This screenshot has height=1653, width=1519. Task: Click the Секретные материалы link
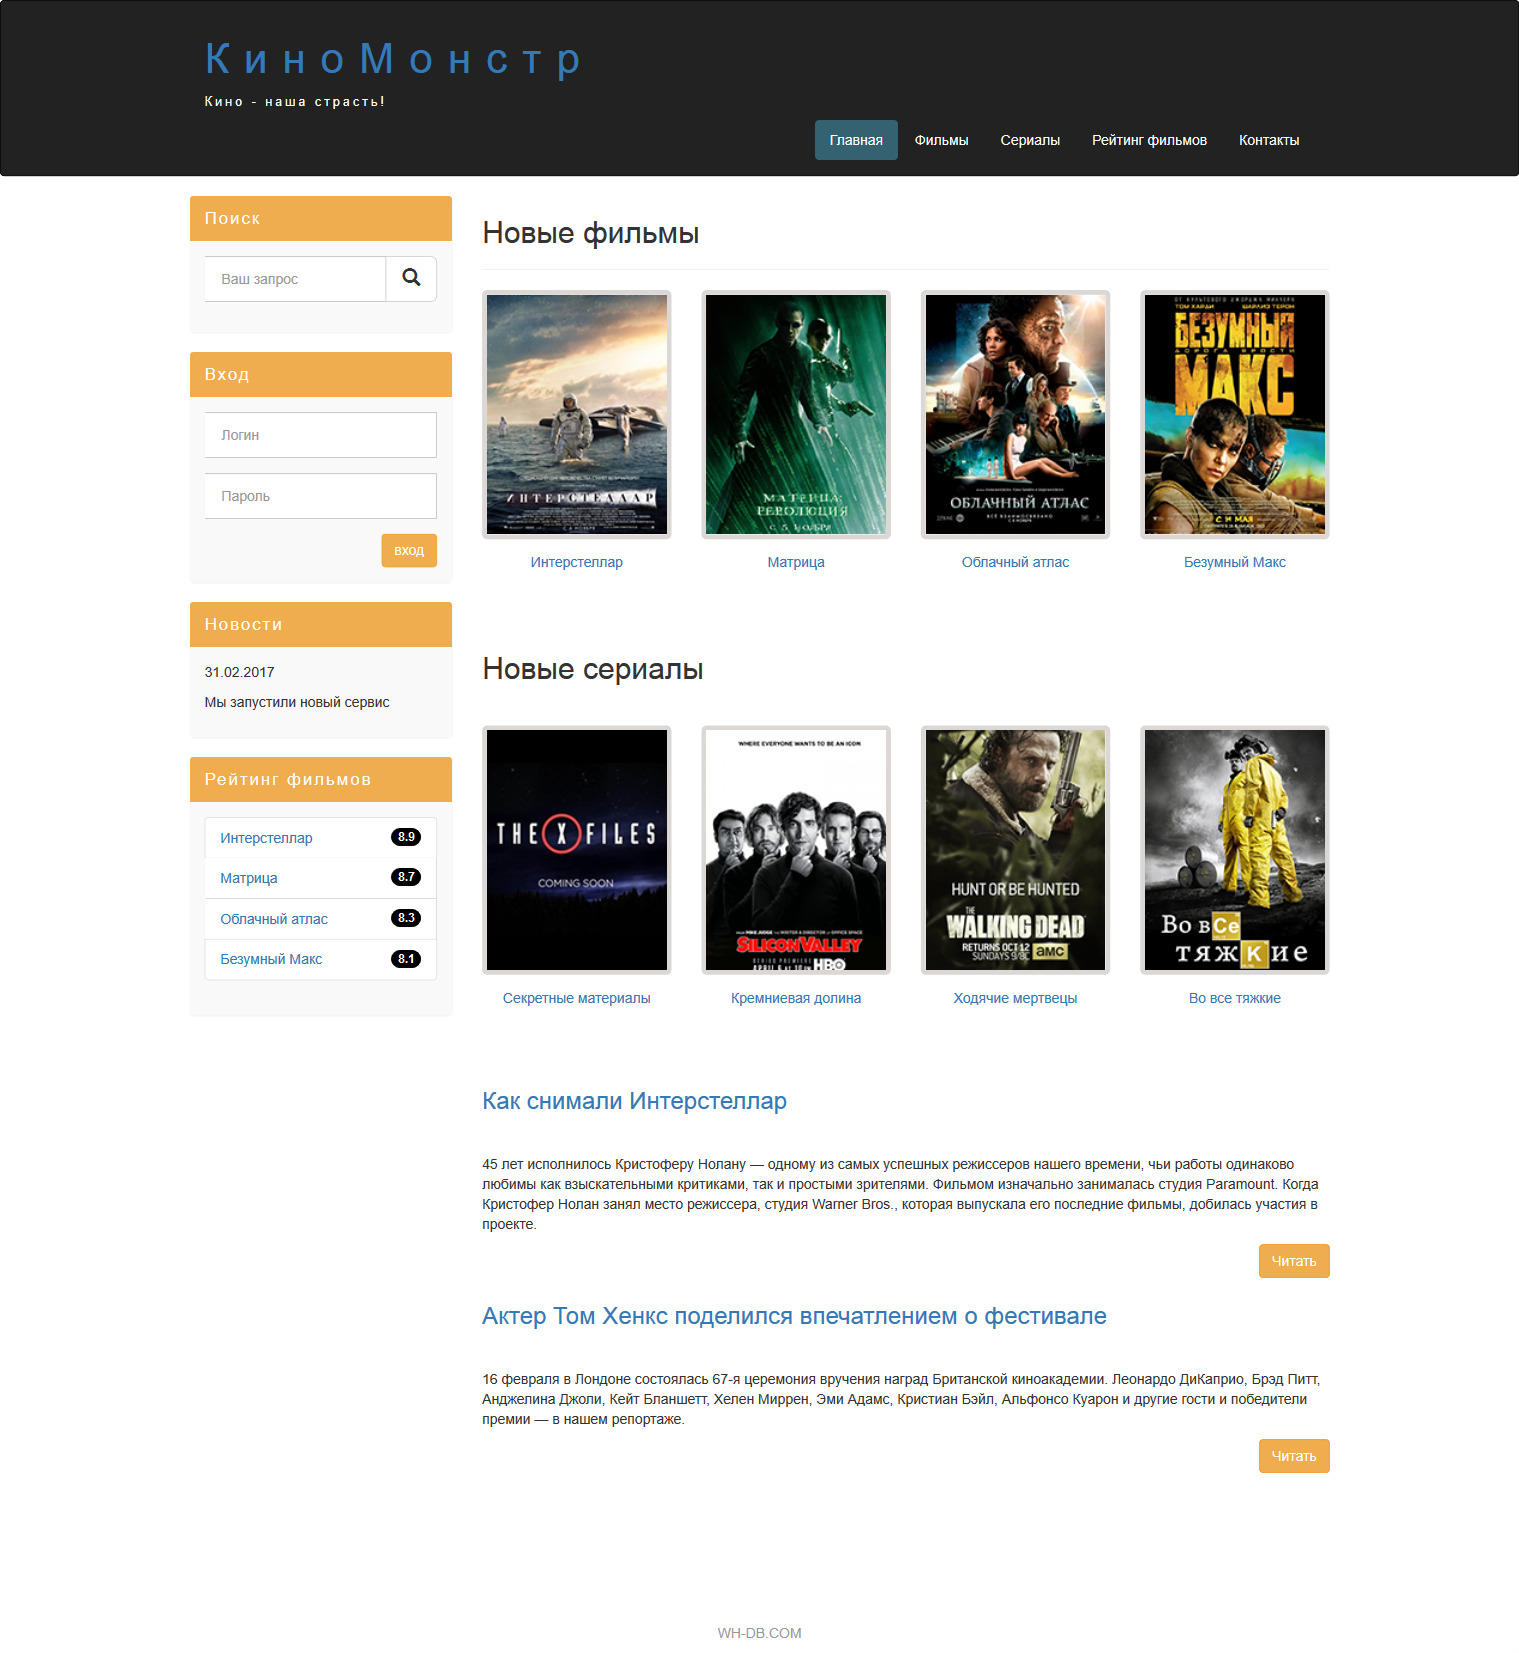(577, 998)
